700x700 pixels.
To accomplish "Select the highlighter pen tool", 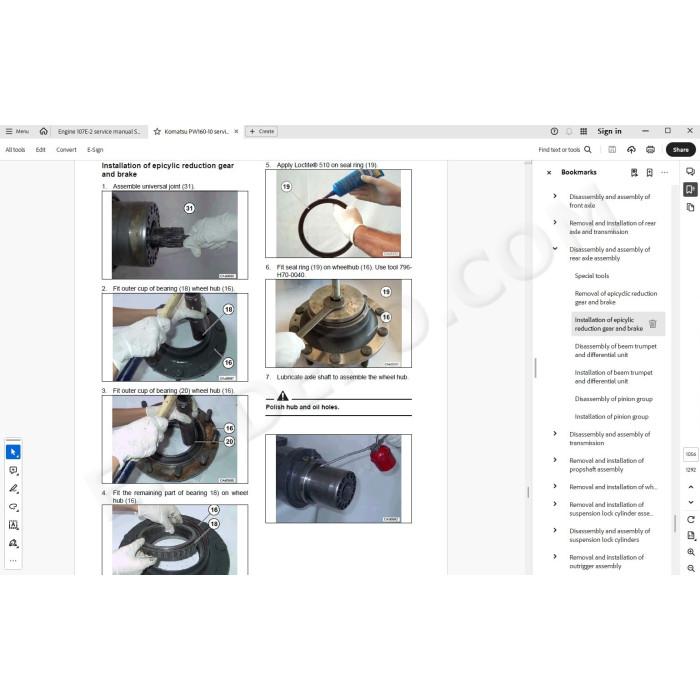I will pyautogui.click(x=13, y=488).
